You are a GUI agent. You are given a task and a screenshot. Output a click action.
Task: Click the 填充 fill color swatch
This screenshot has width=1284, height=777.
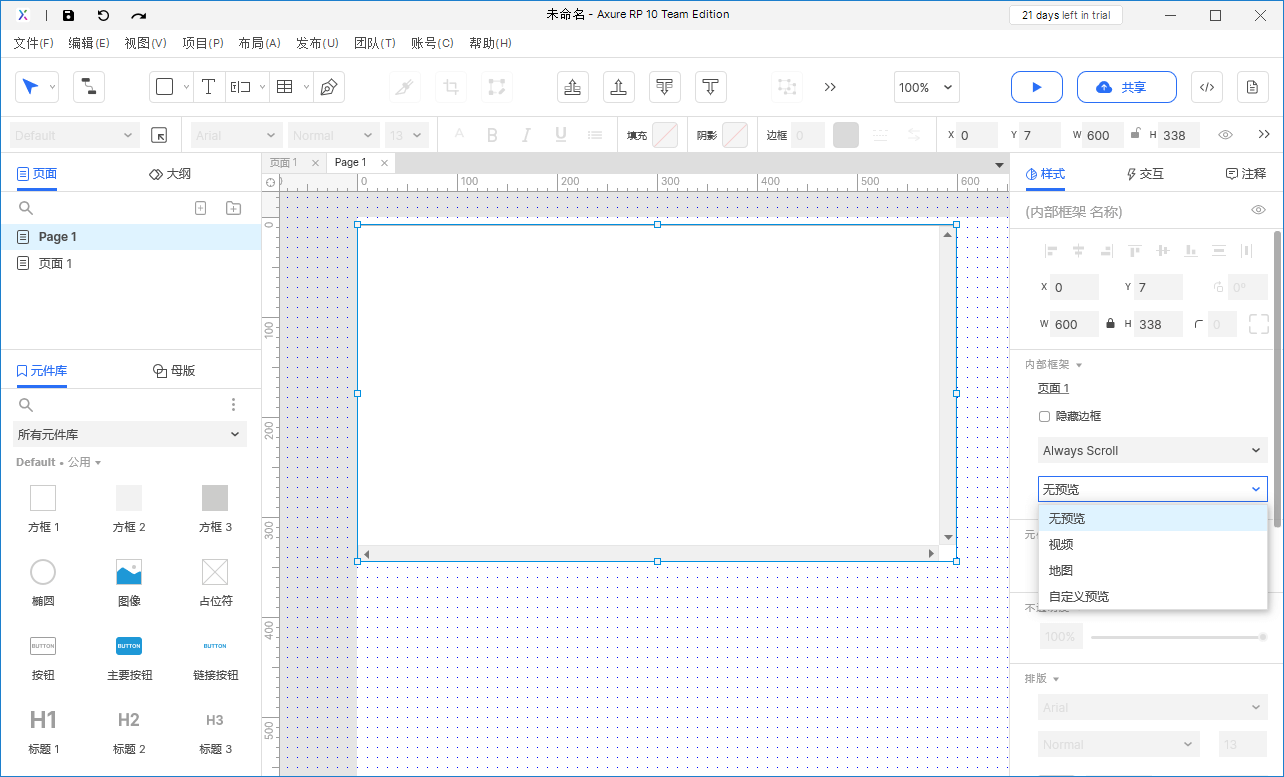665,135
